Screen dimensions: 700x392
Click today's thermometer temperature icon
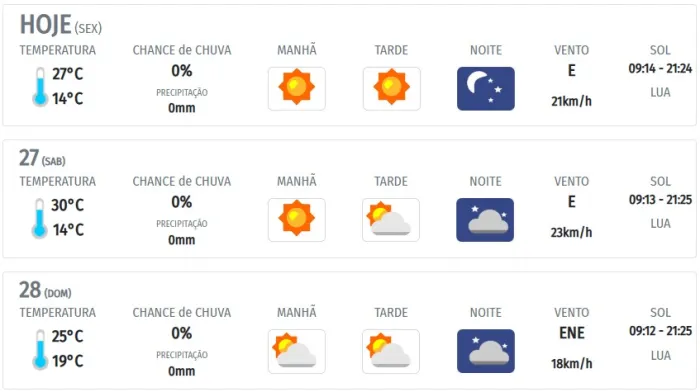[40, 87]
